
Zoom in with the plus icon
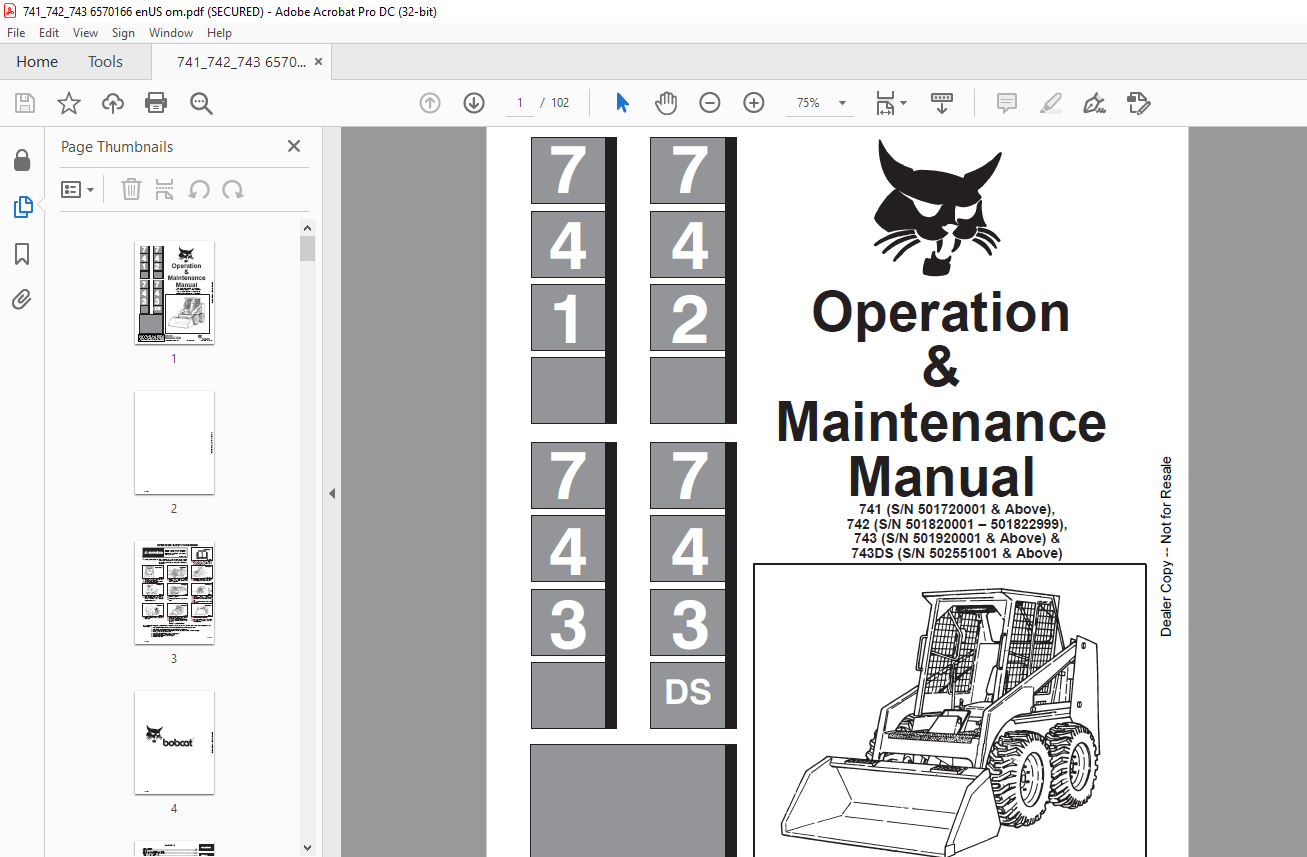(754, 103)
